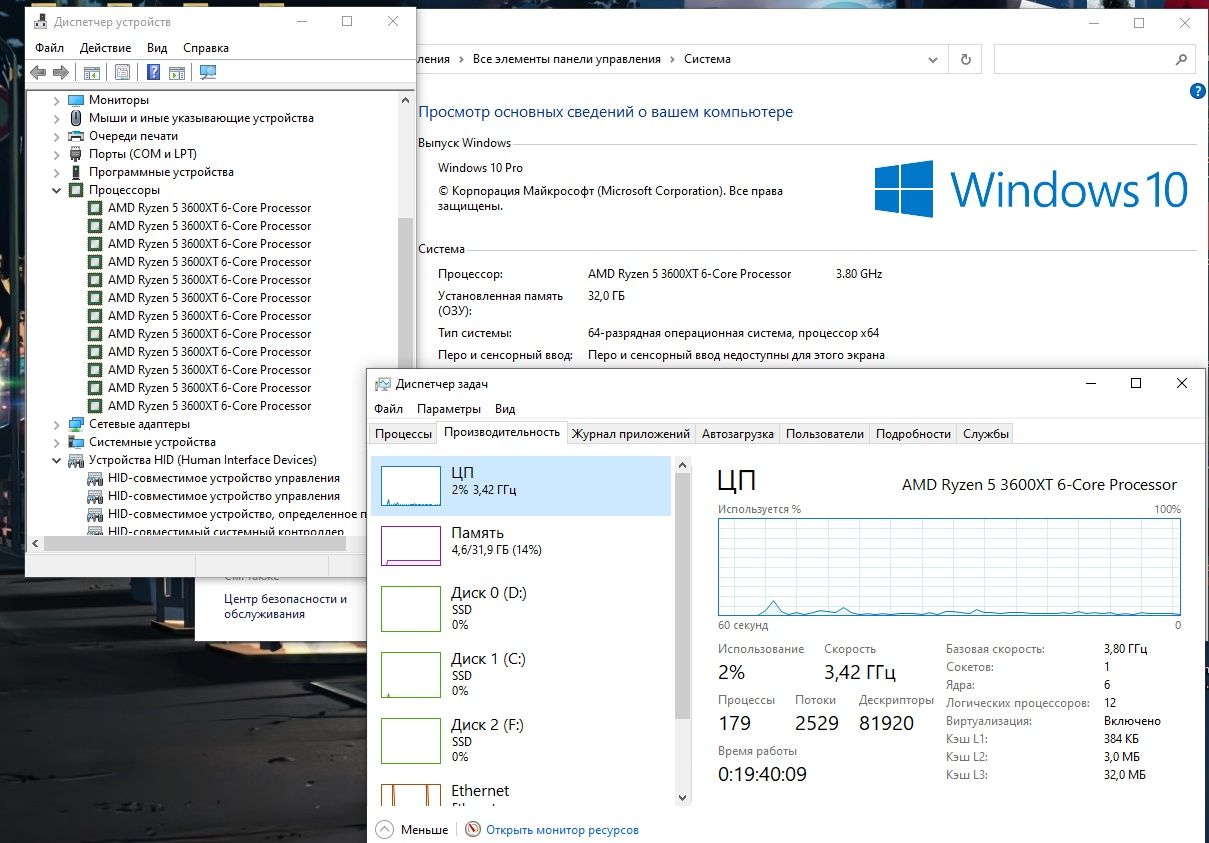Click the icon beside Системные устройства

click(76, 442)
